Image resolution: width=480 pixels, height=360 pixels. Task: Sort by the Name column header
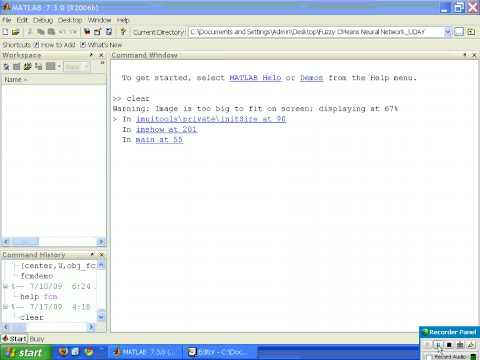point(53,79)
